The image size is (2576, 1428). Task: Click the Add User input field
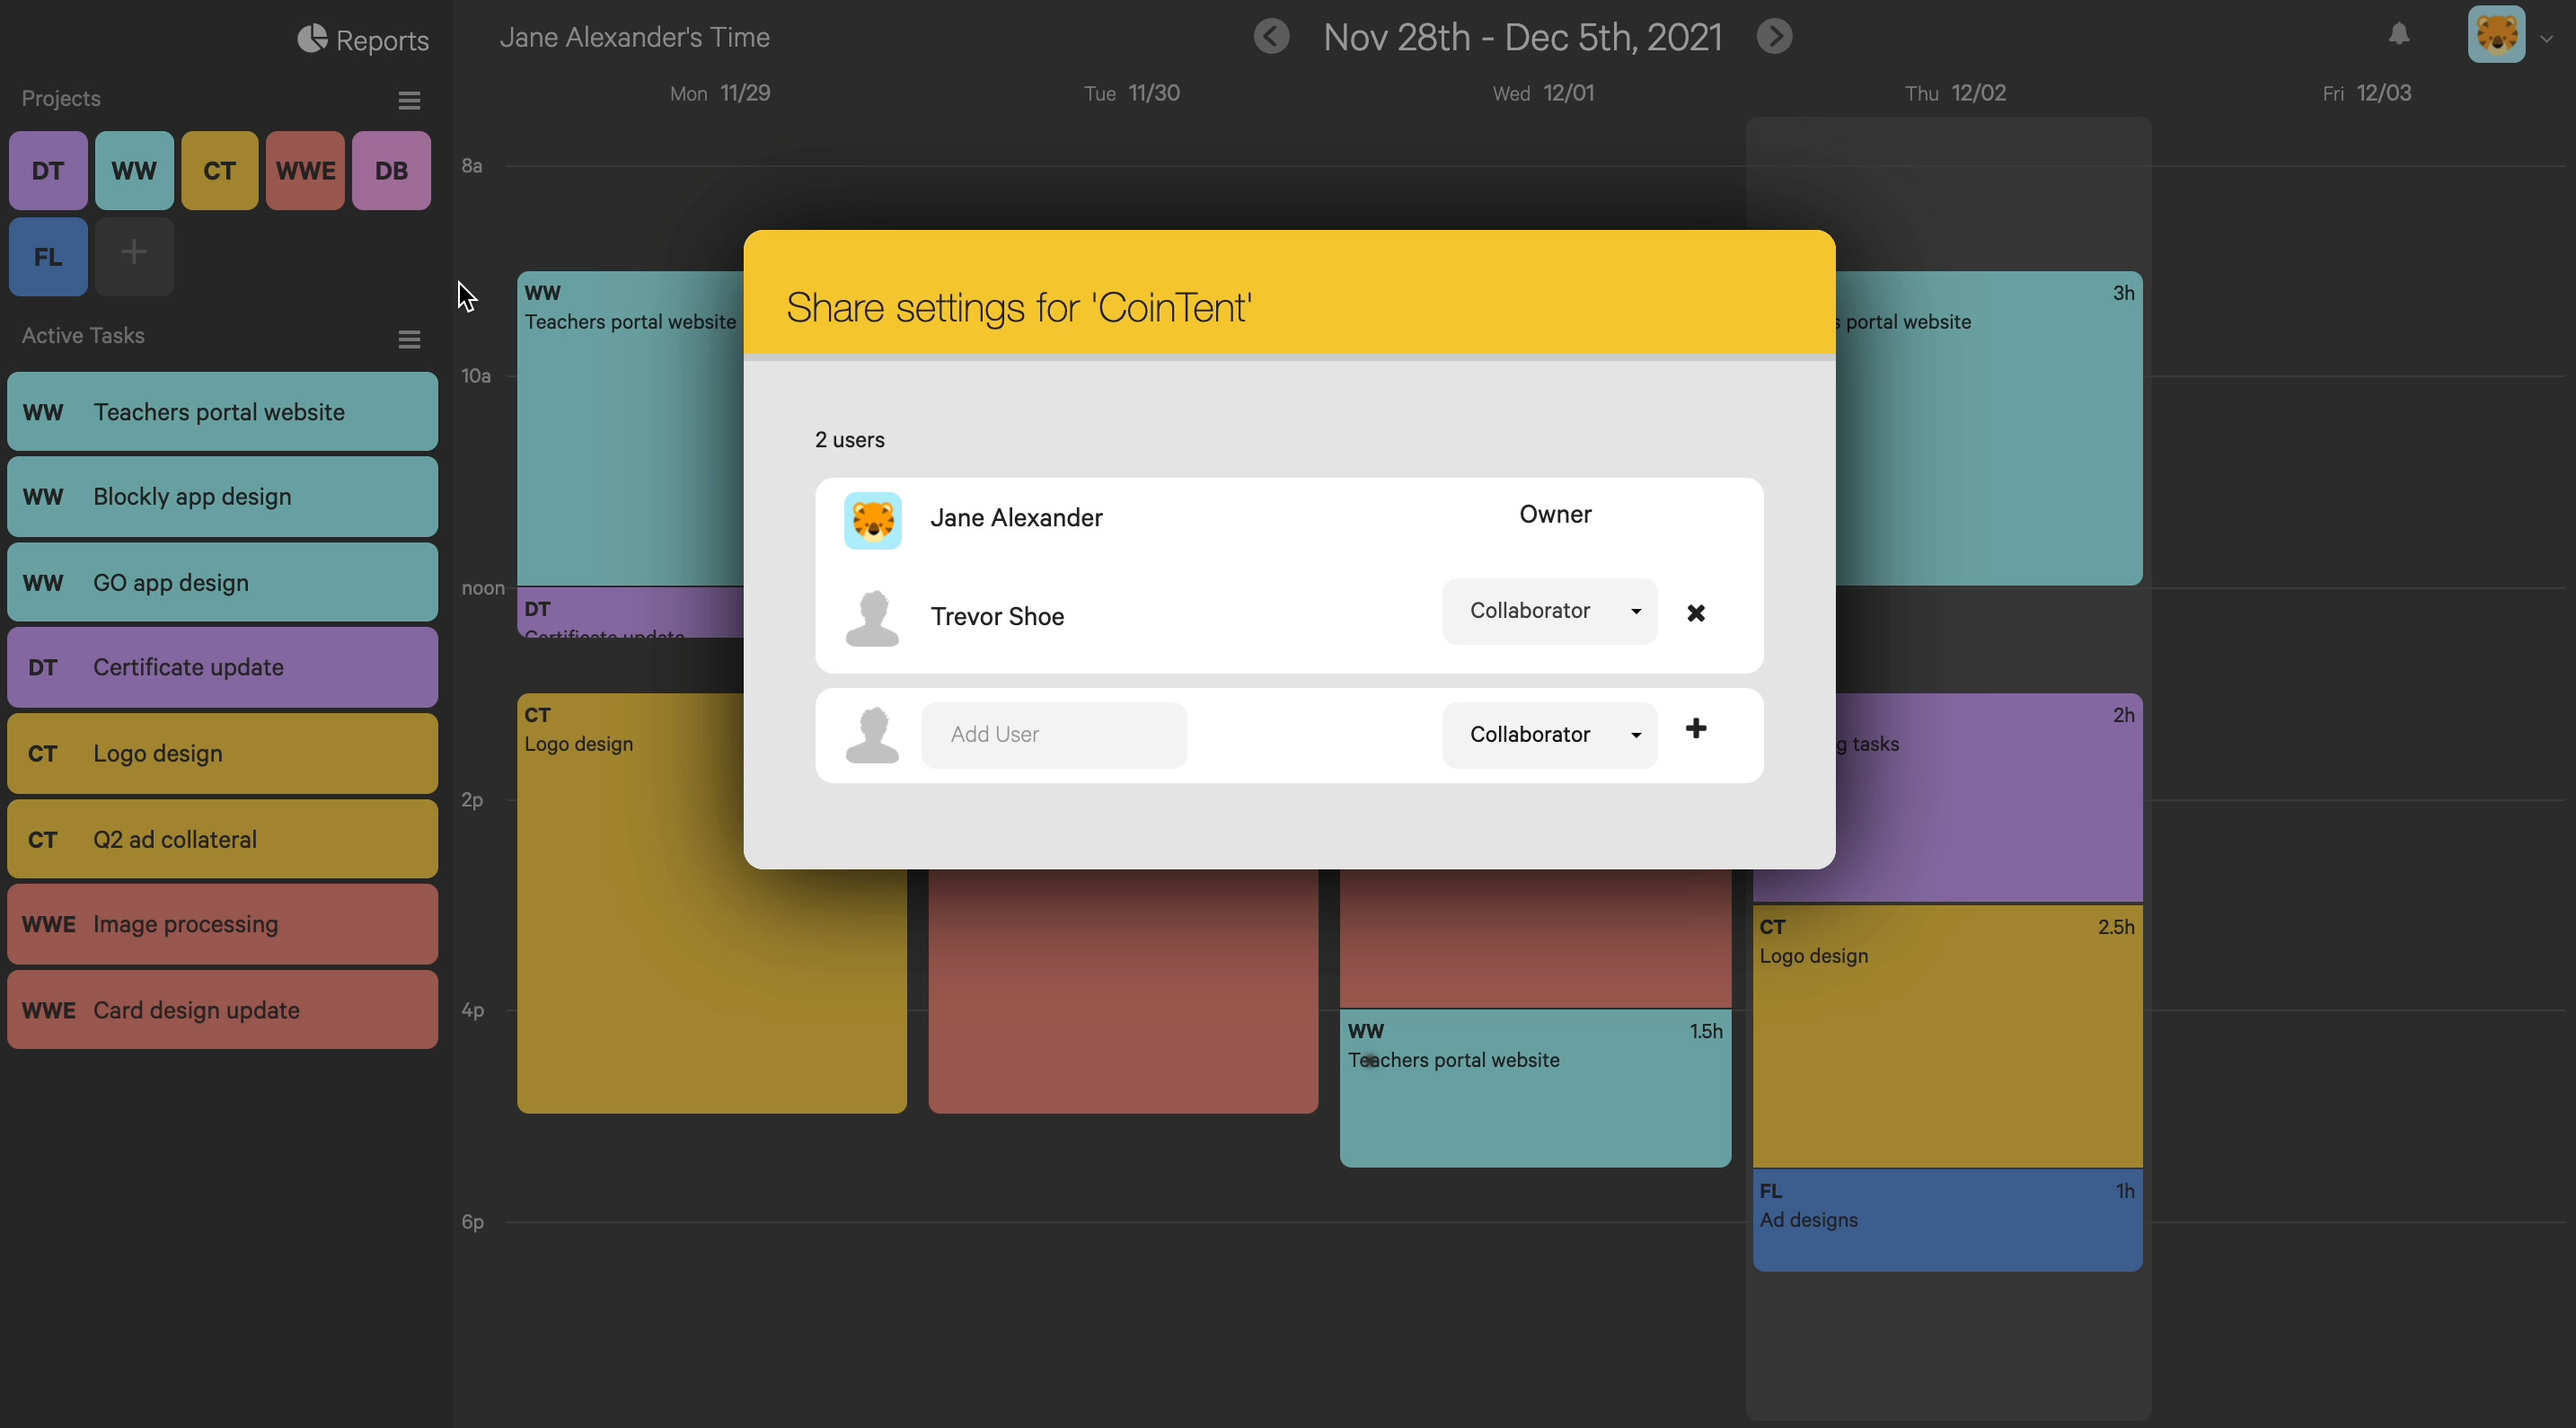pyautogui.click(x=1053, y=735)
